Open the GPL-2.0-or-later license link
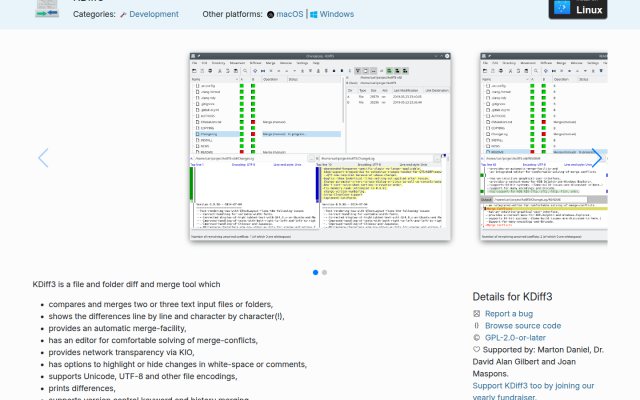Viewport: 640px width, 400px height. [515, 338]
